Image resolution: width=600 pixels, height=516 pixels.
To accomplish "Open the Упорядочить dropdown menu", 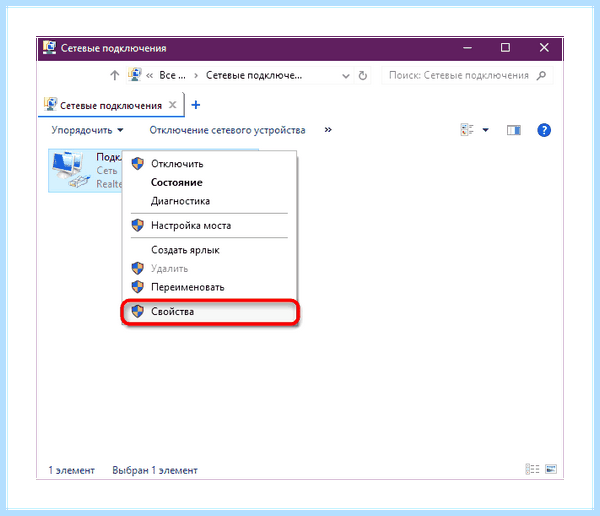I will coord(87,130).
